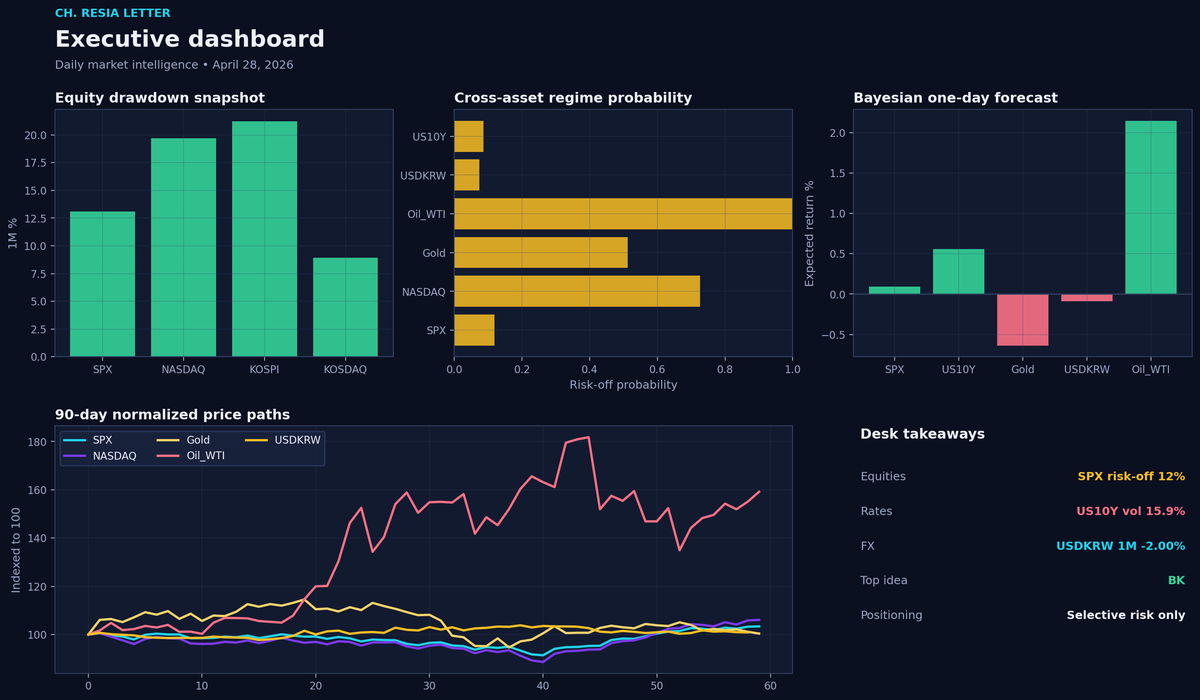Click the KOSDAQ drawdown bar
Screen dimensions: 1200x700
point(345,307)
